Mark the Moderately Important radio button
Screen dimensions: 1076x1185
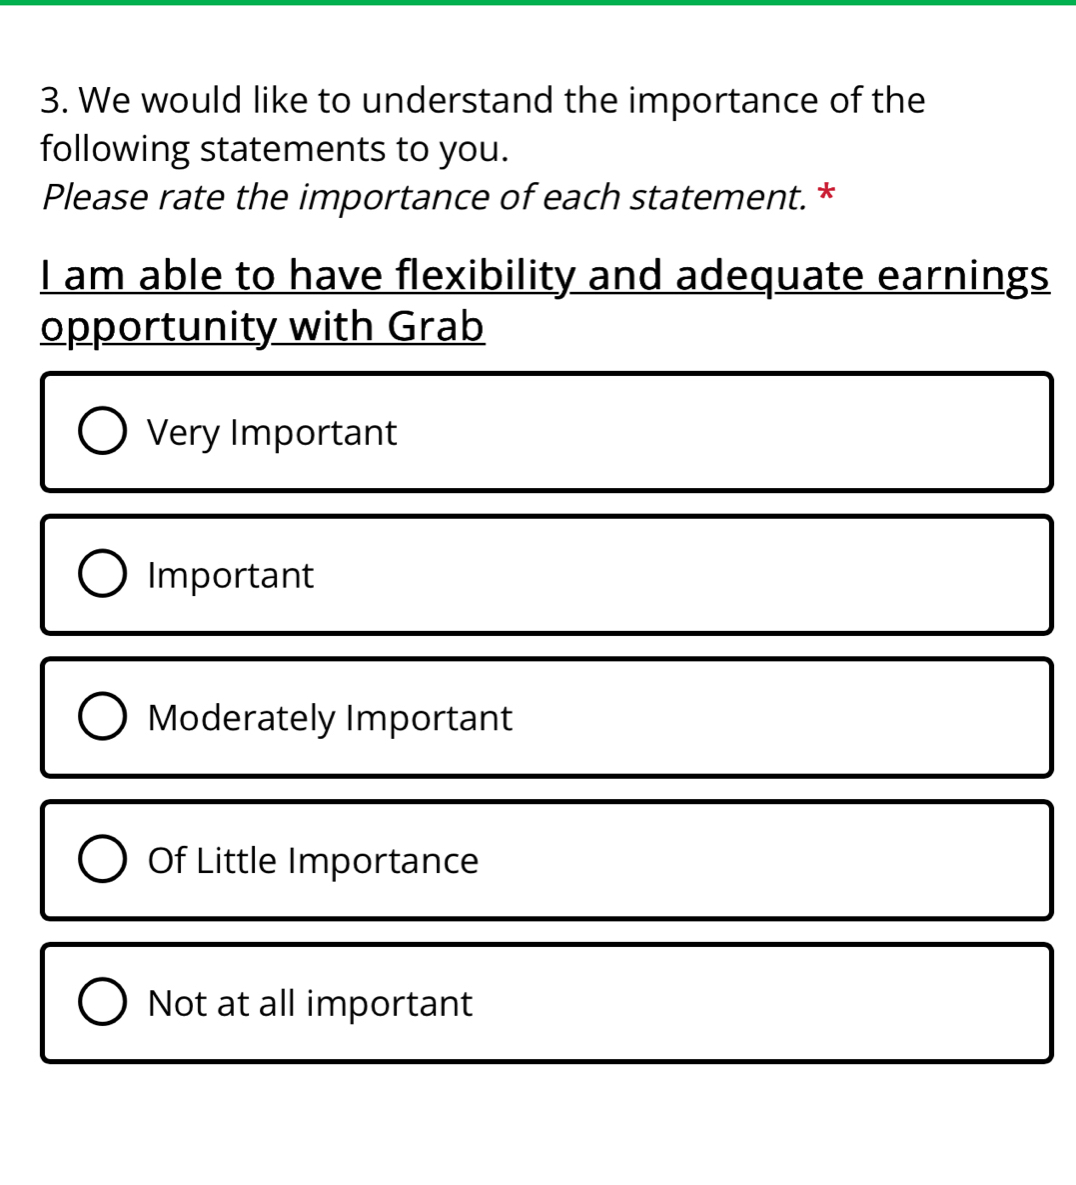point(102,718)
